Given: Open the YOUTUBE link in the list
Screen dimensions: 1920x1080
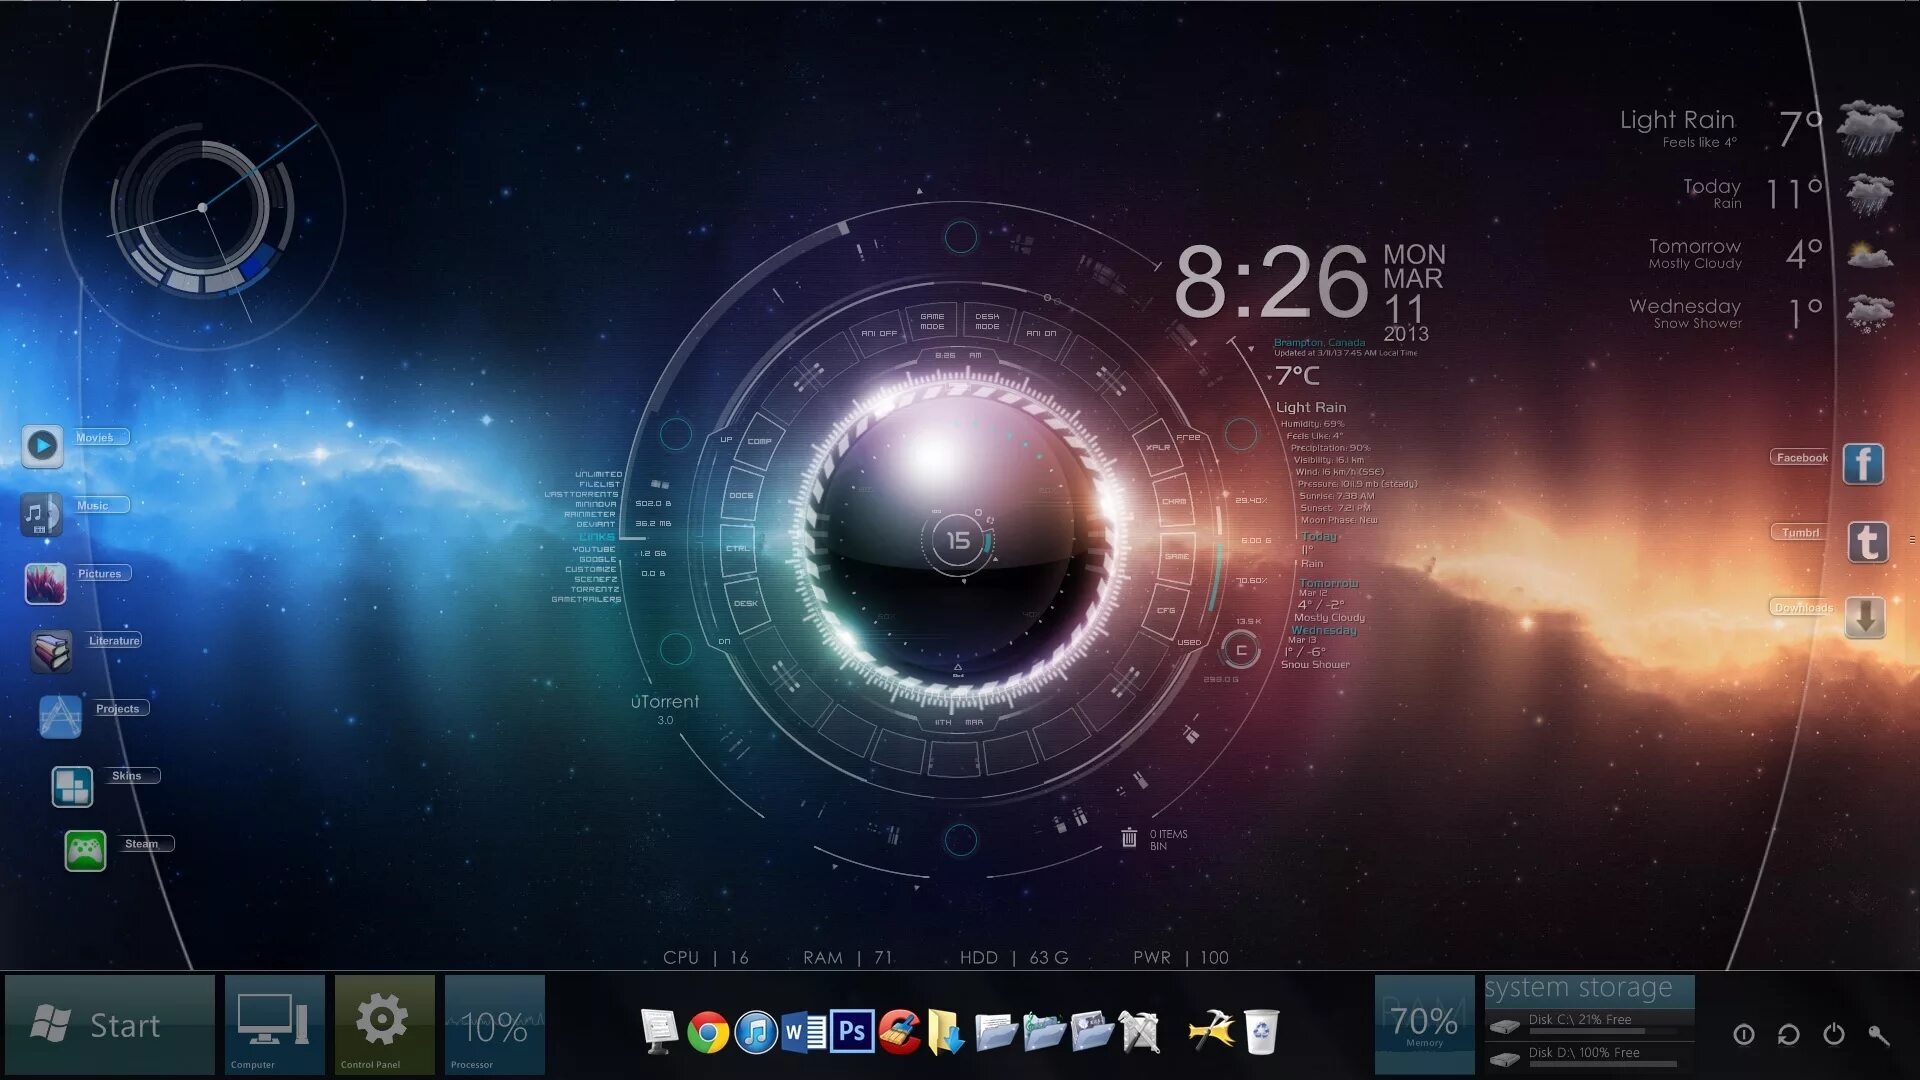Looking at the screenshot, I should pyautogui.click(x=594, y=549).
